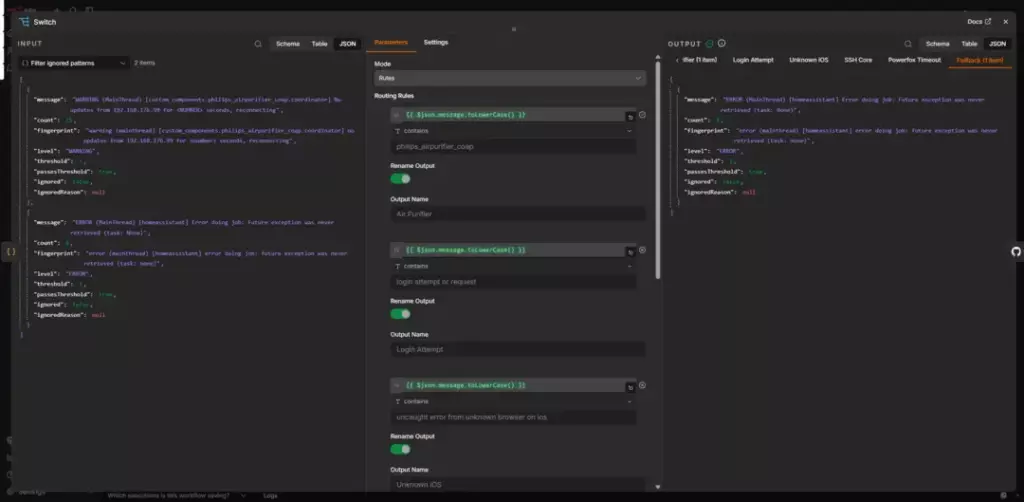
Task: Open the SSH Core output branch
Action: [x=858, y=60]
